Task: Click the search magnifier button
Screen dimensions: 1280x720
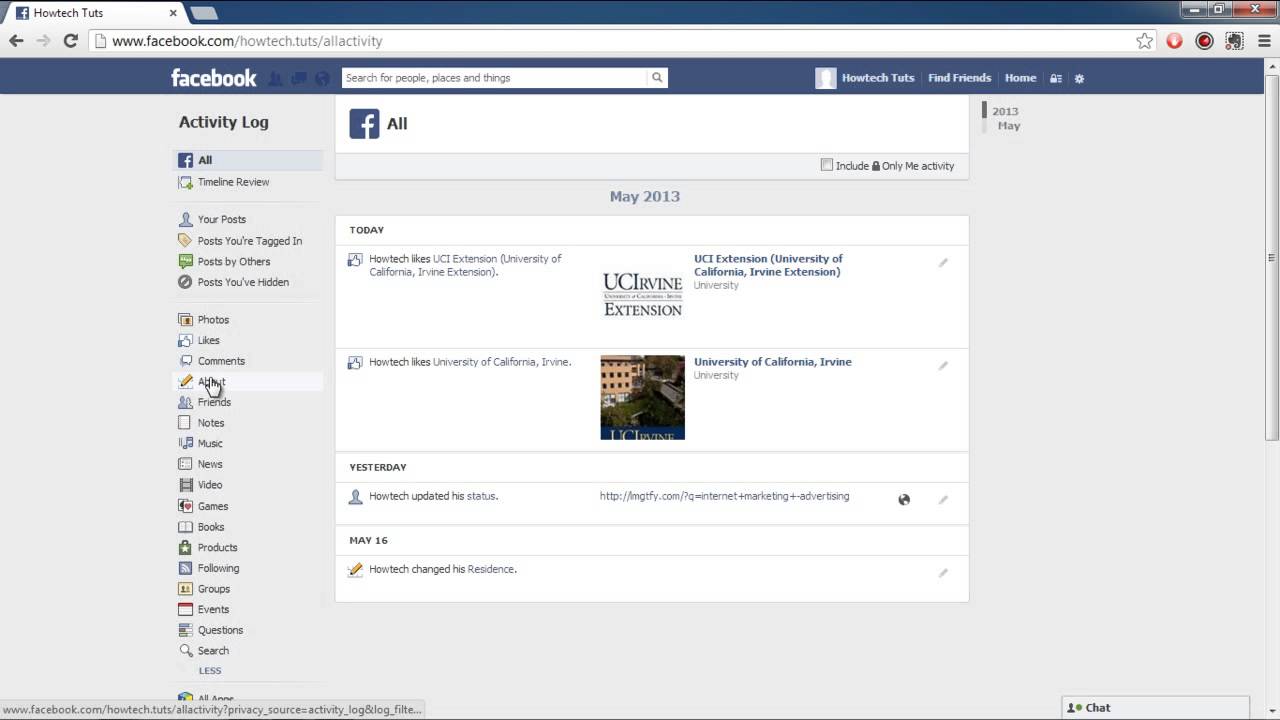Action: (657, 78)
